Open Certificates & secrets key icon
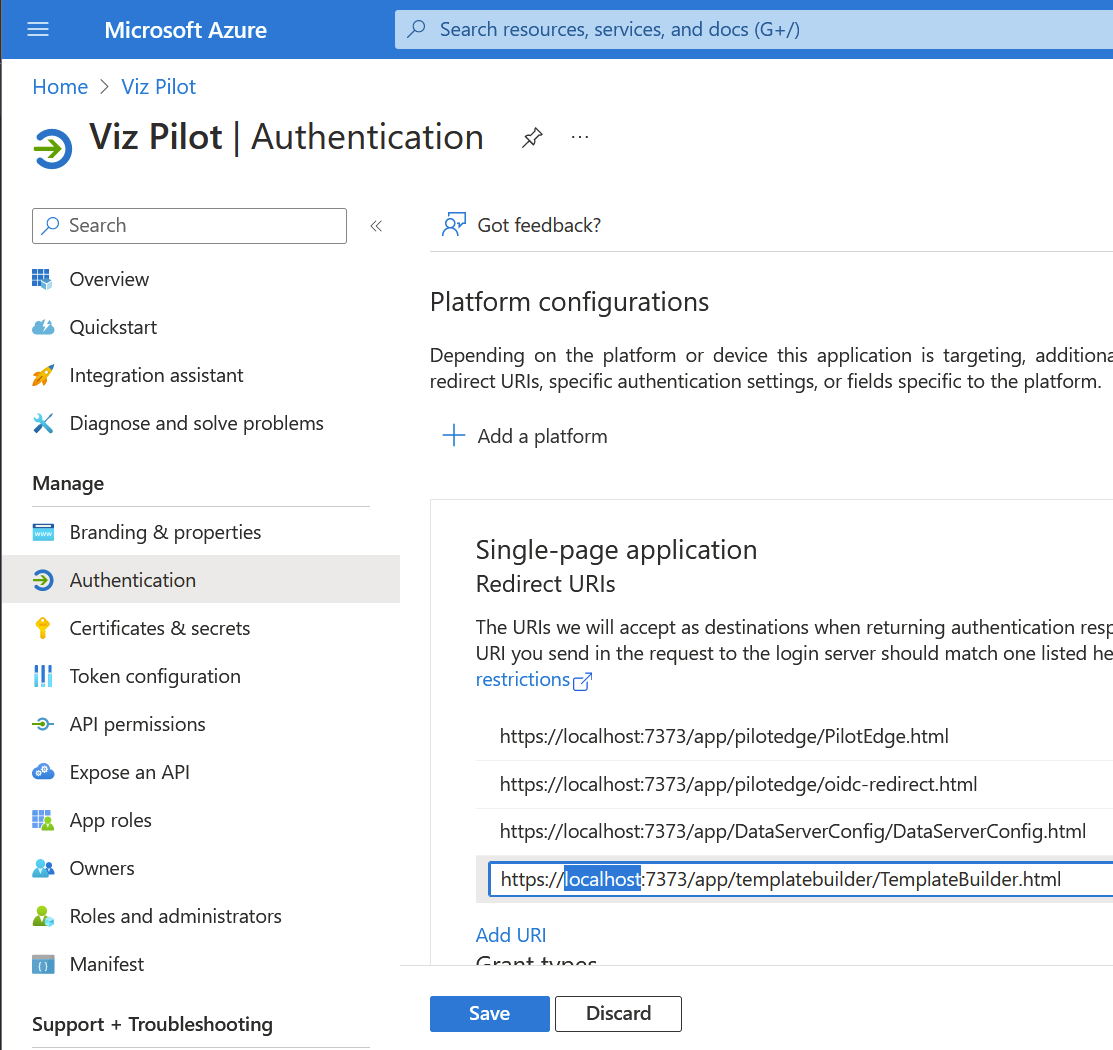This screenshot has height=1050, width=1113. click(x=43, y=628)
